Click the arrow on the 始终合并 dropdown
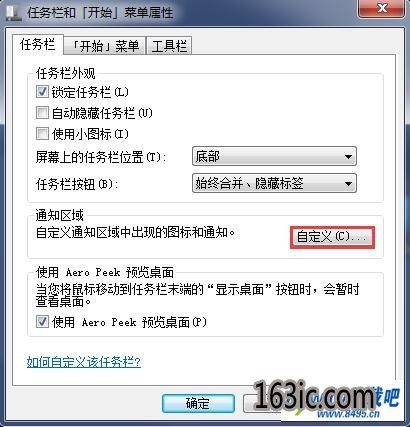410x427 pixels. pos(348,183)
